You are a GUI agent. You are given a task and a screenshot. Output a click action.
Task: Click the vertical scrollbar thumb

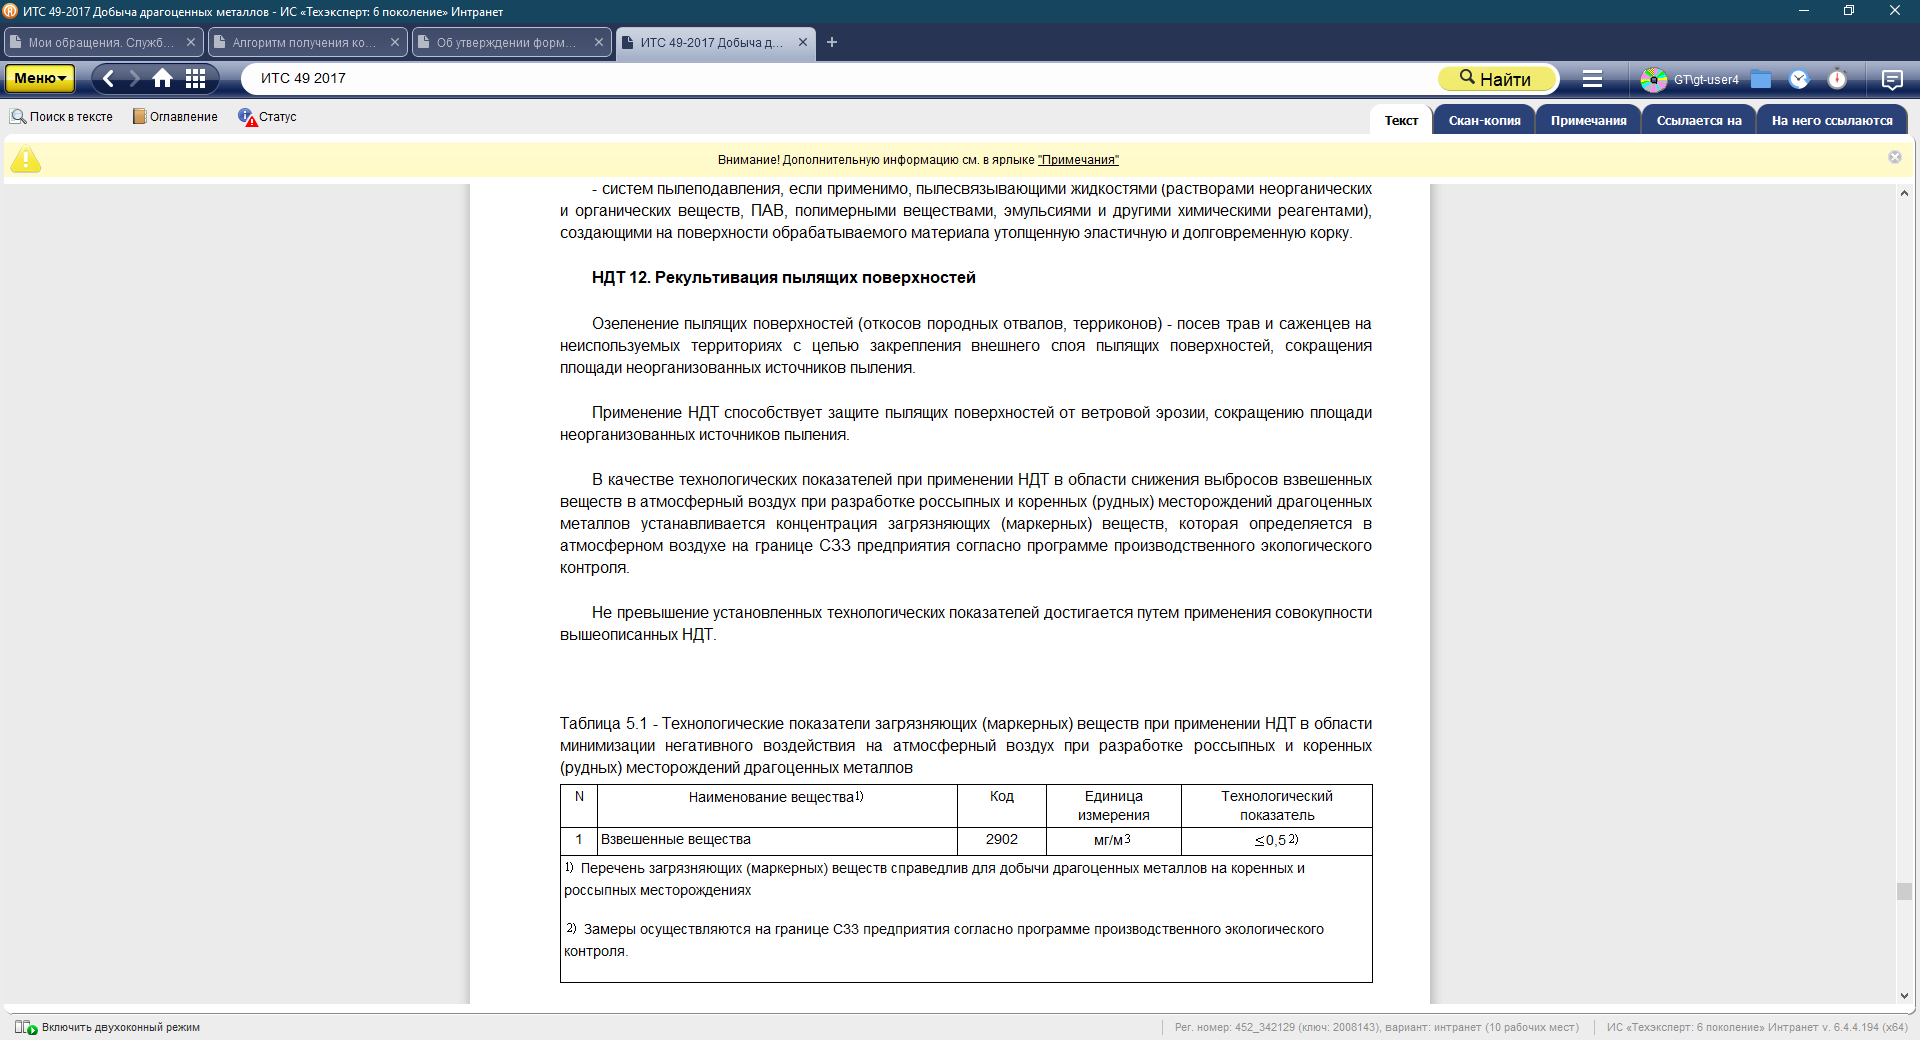1904,891
